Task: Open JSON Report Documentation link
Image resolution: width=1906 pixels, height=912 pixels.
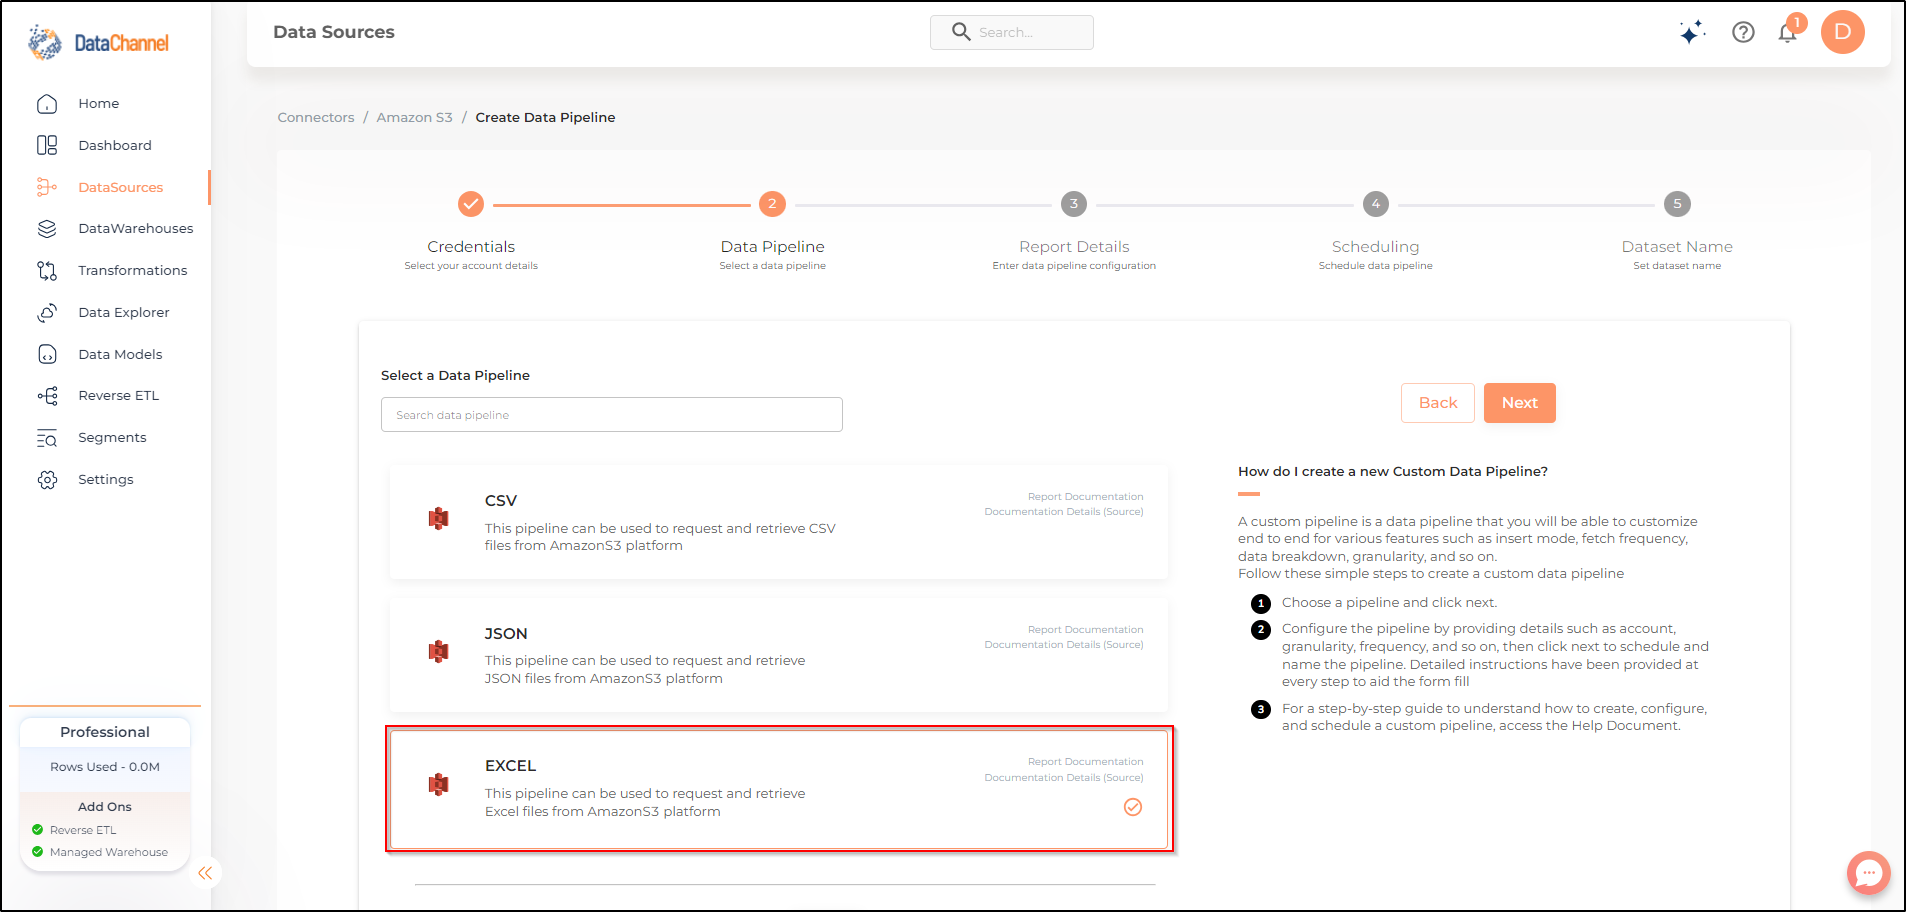Action: click(x=1085, y=630)
